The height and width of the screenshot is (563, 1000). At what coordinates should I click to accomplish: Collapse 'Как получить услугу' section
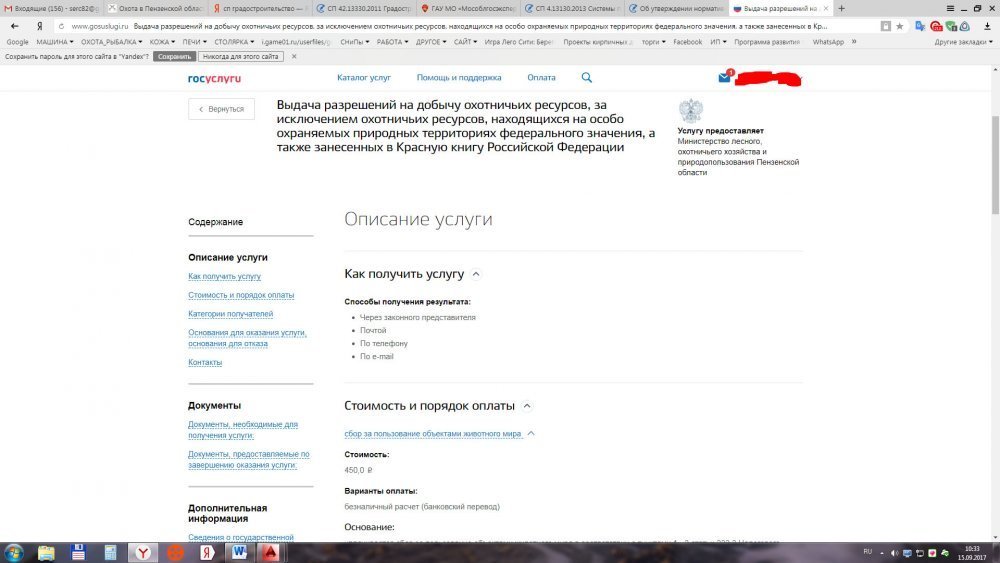click(x=476, y=274)
